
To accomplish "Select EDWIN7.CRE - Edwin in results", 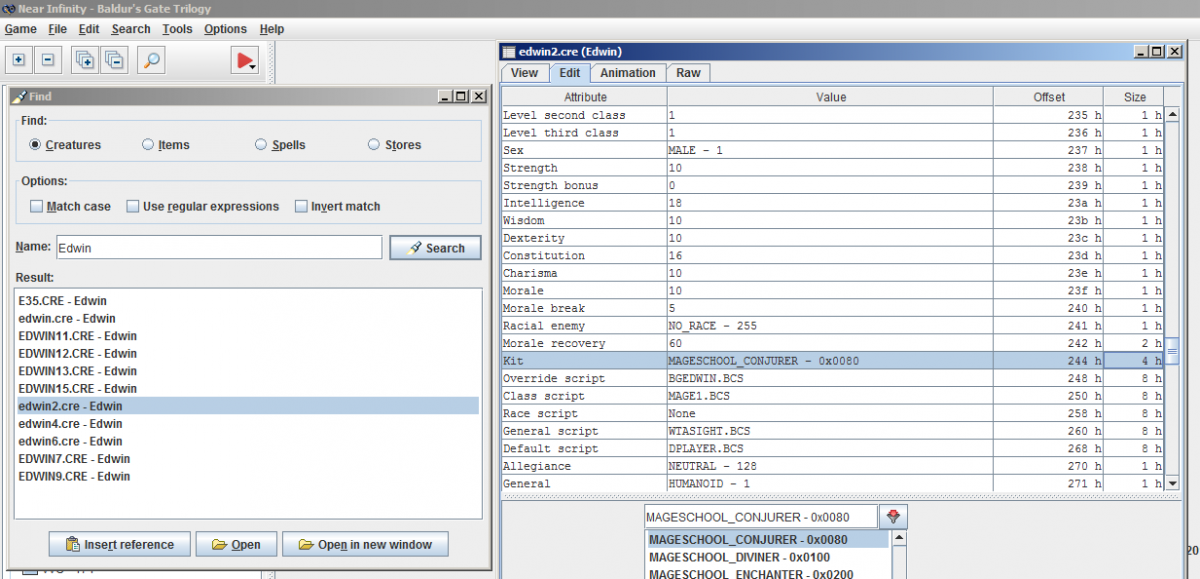I will (248, 459).
